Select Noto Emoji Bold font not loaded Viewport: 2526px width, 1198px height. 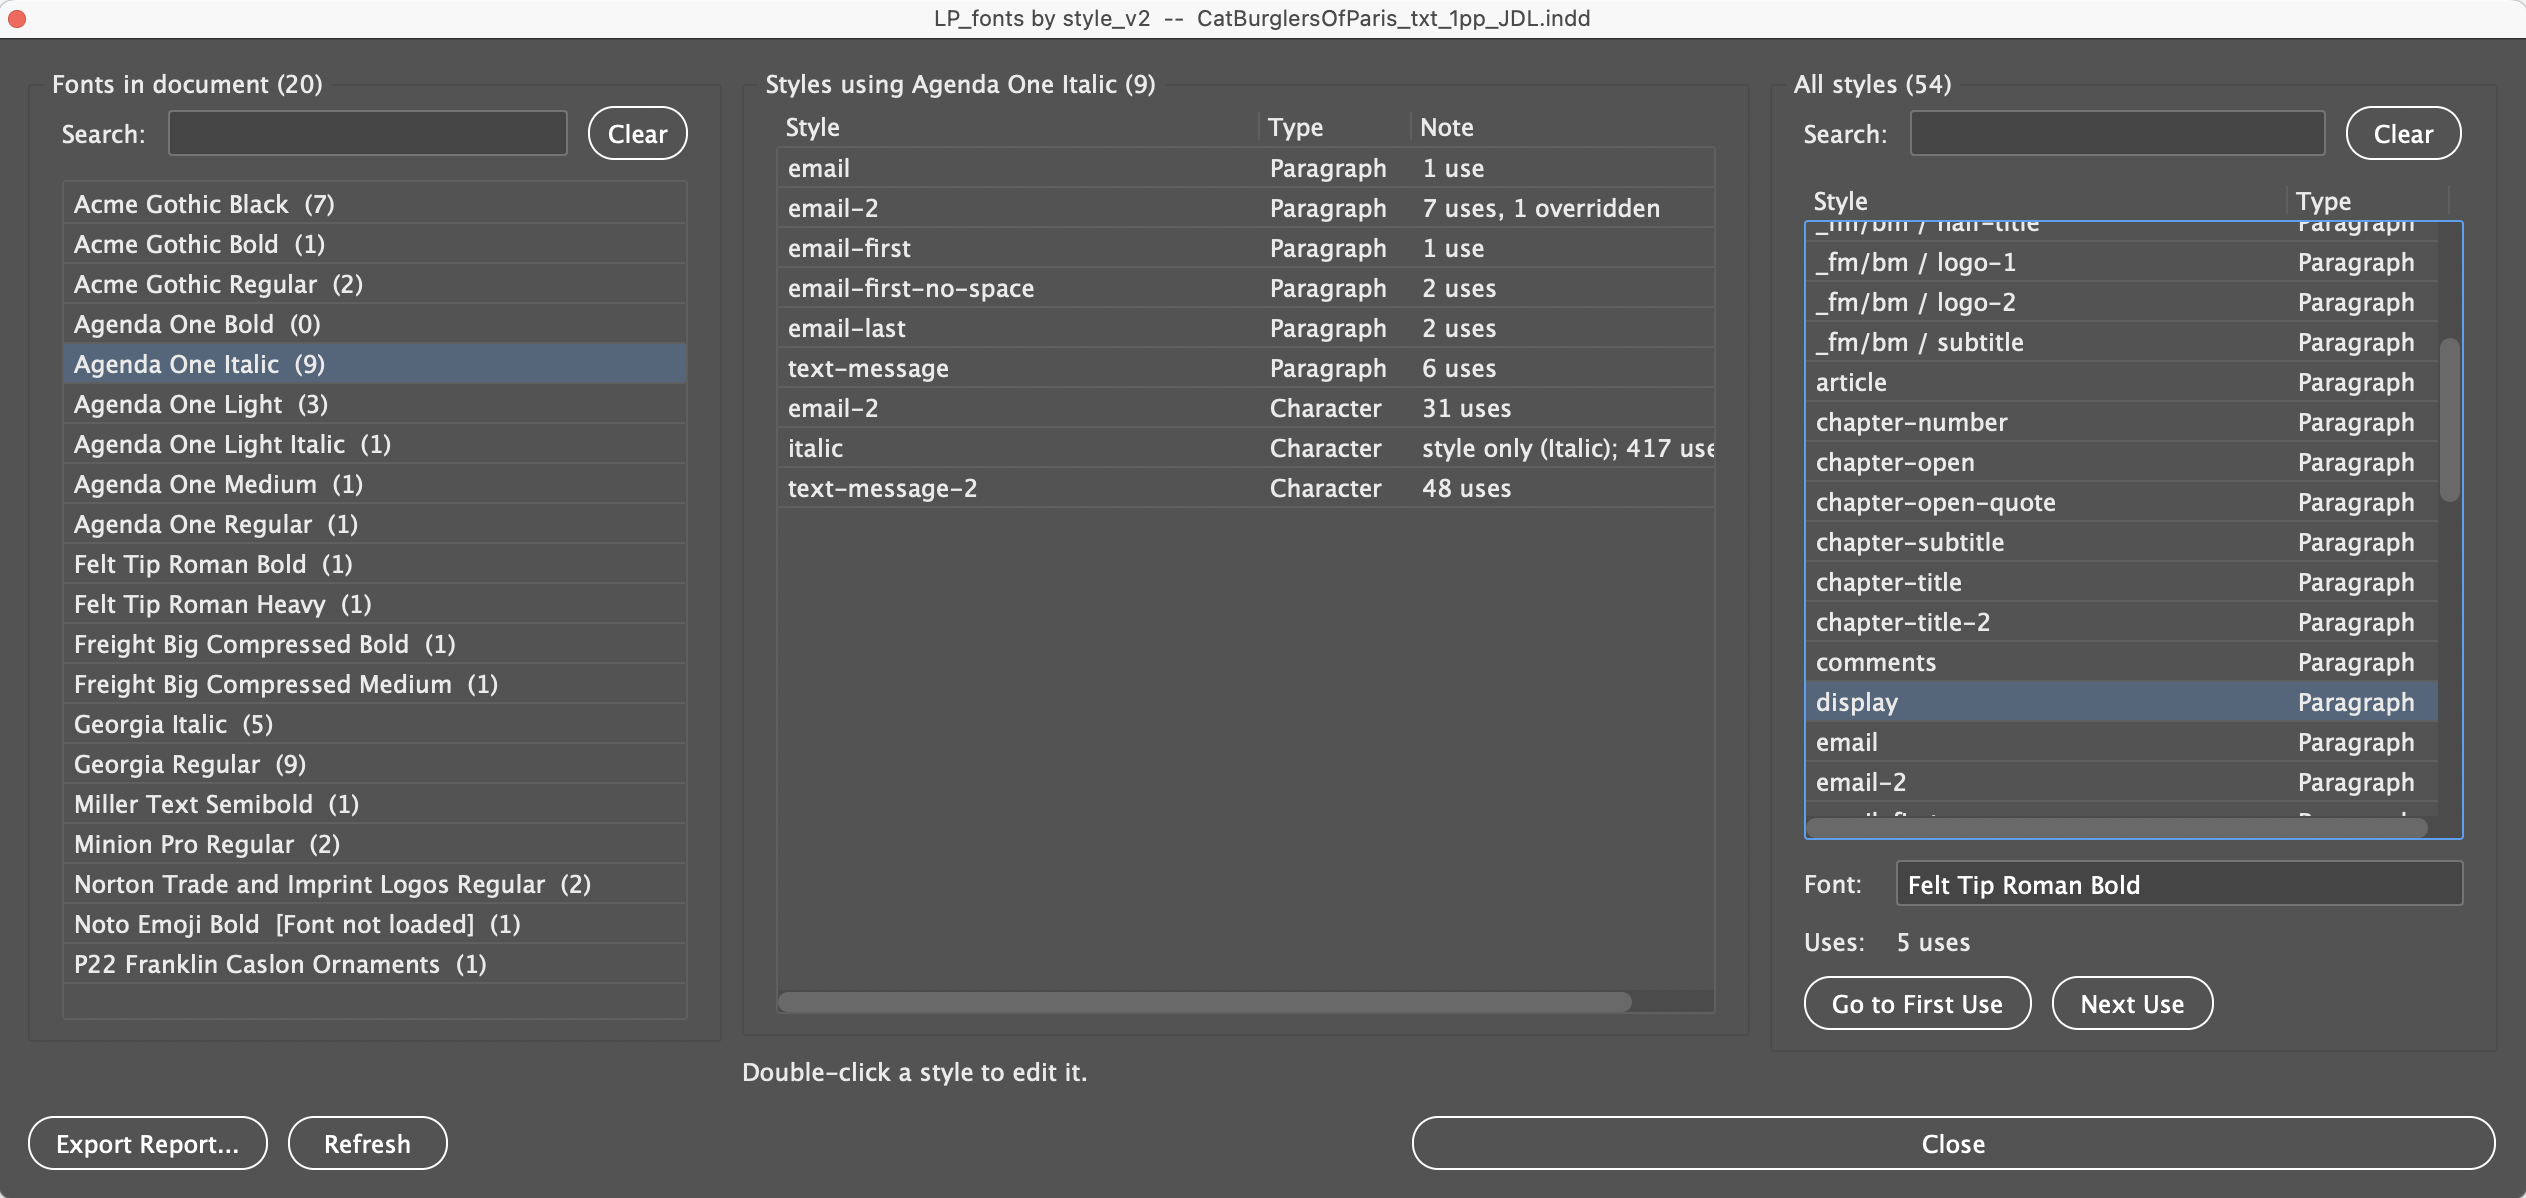375,924
